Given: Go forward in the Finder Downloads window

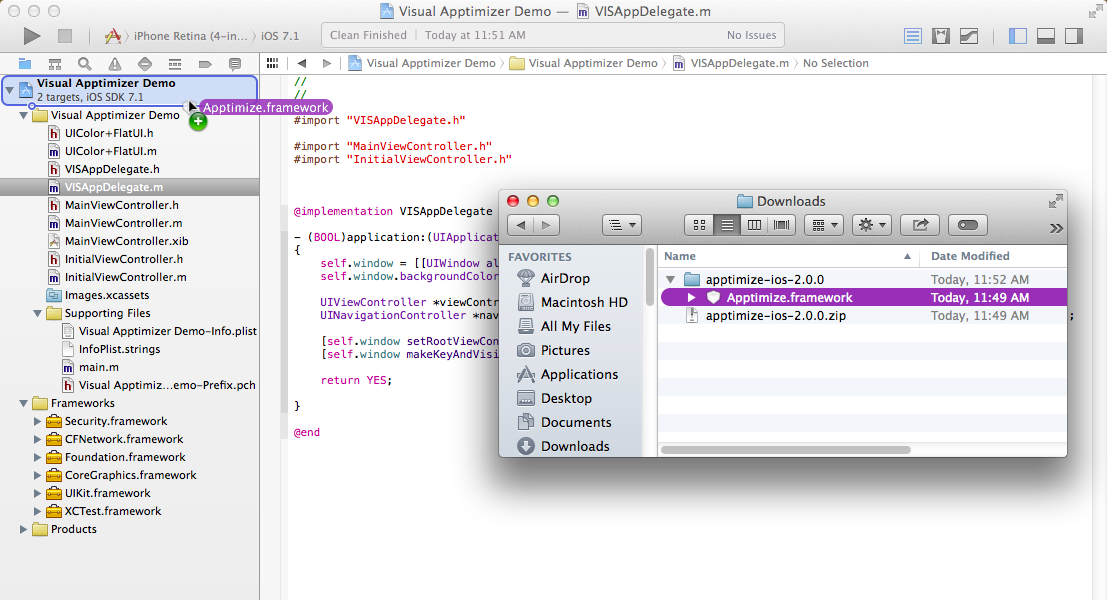Looking at the screenshot, I should point(546,225).
